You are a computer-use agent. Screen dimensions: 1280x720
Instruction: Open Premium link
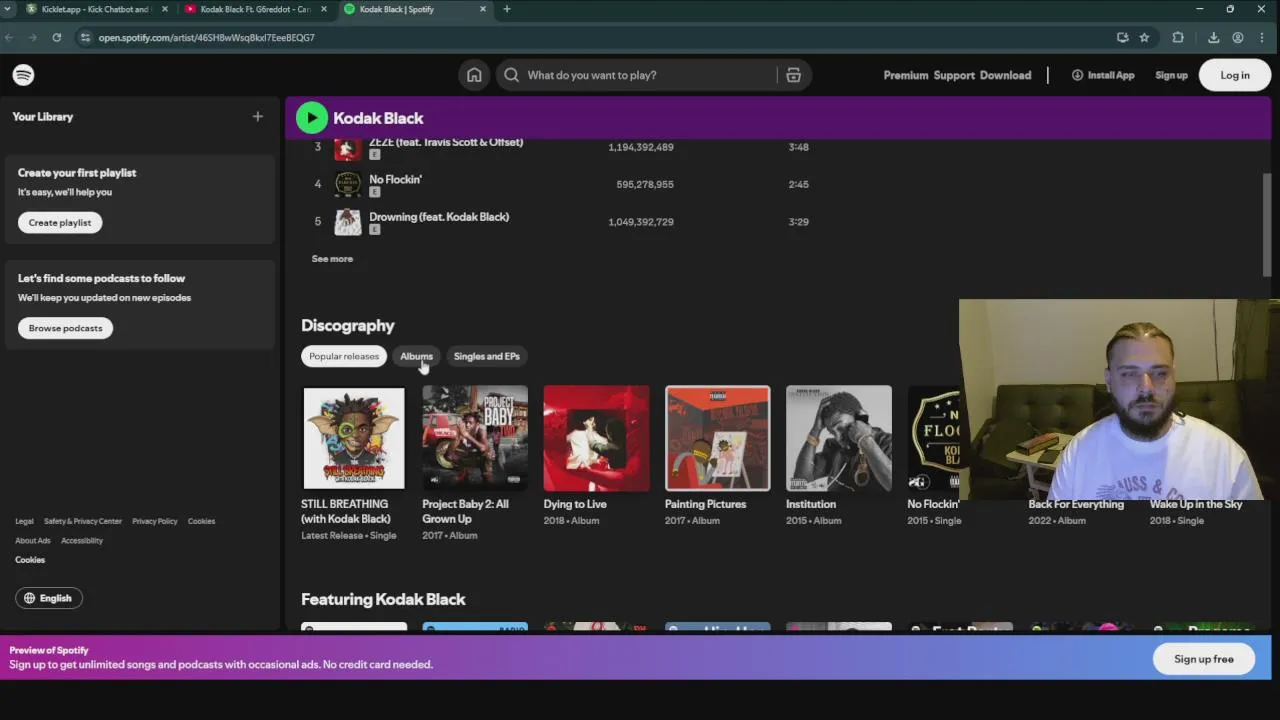(906, 75)
